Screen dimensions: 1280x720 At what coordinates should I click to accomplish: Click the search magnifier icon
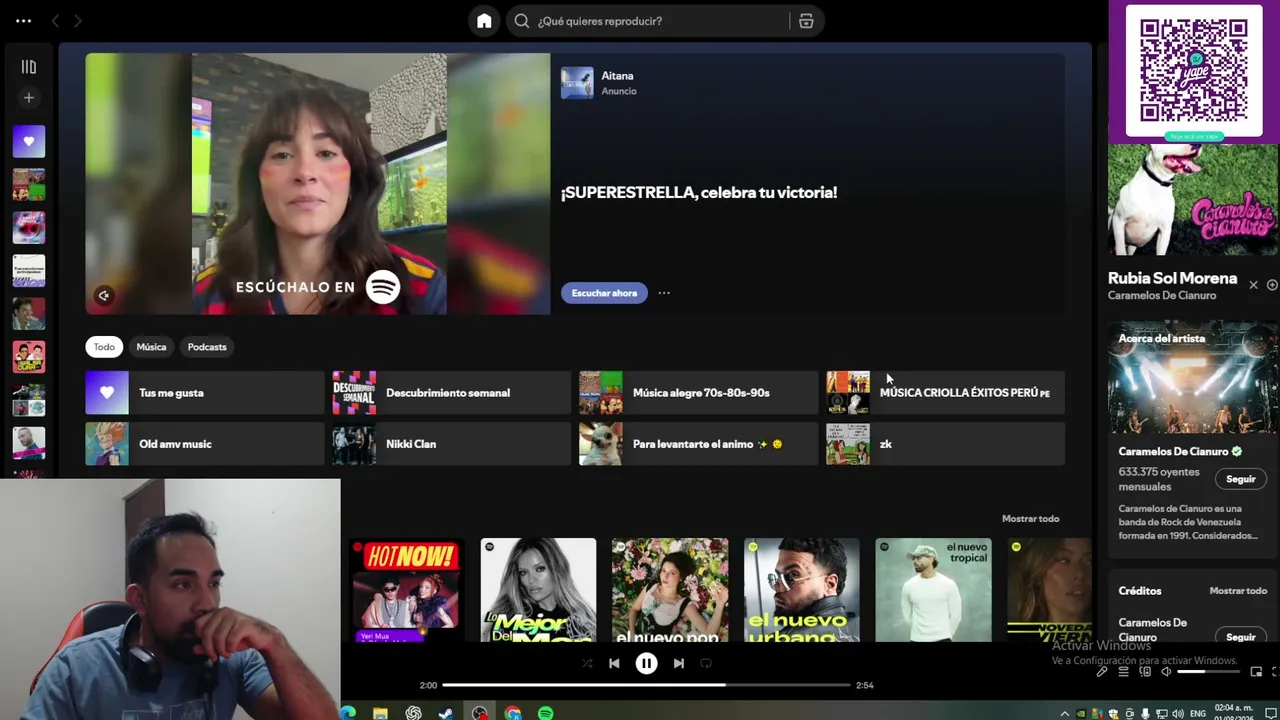click(x=522, y=21)
